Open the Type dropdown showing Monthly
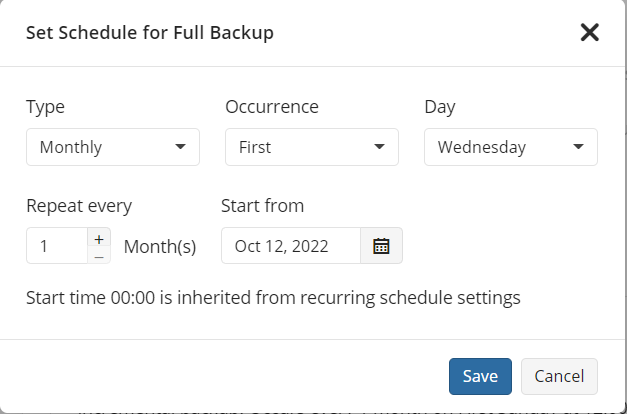The image size is (627, 414). [x=113, y=147]
